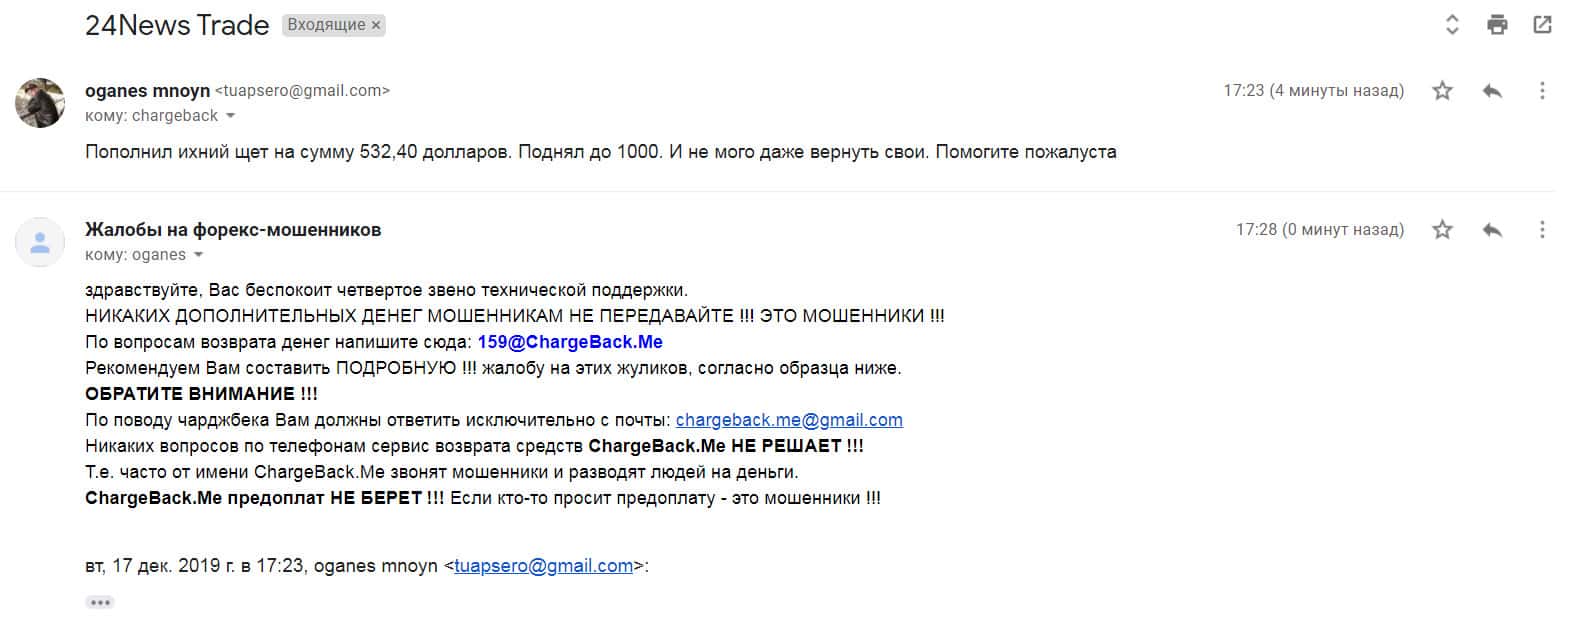Click sender name oganes mnoyn
Image resolution: width=1573 pixels, height=642 pixels.
pos(147,91)
